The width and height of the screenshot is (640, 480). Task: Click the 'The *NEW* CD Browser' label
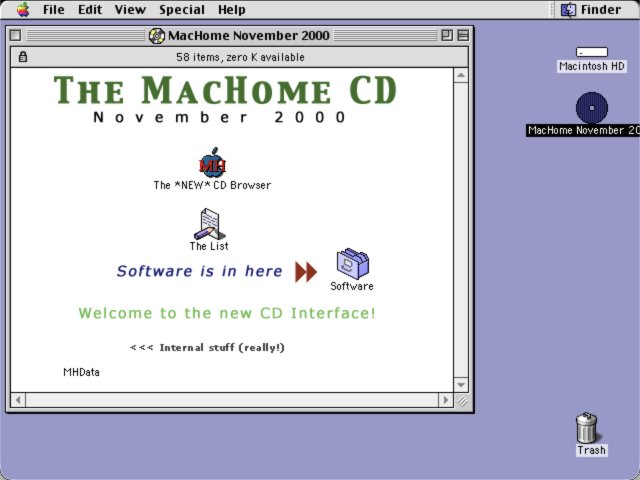pyautogui.click(x=212, y=185)
